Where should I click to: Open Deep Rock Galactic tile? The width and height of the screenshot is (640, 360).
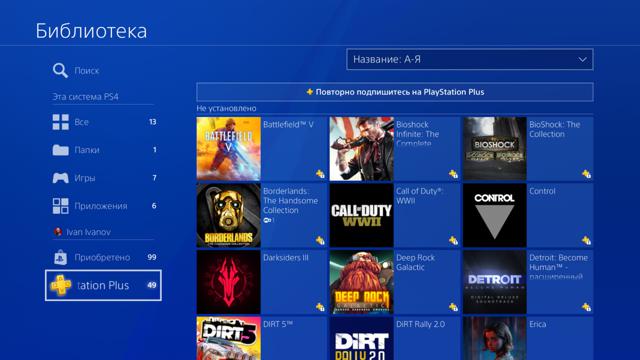(395, 282)
